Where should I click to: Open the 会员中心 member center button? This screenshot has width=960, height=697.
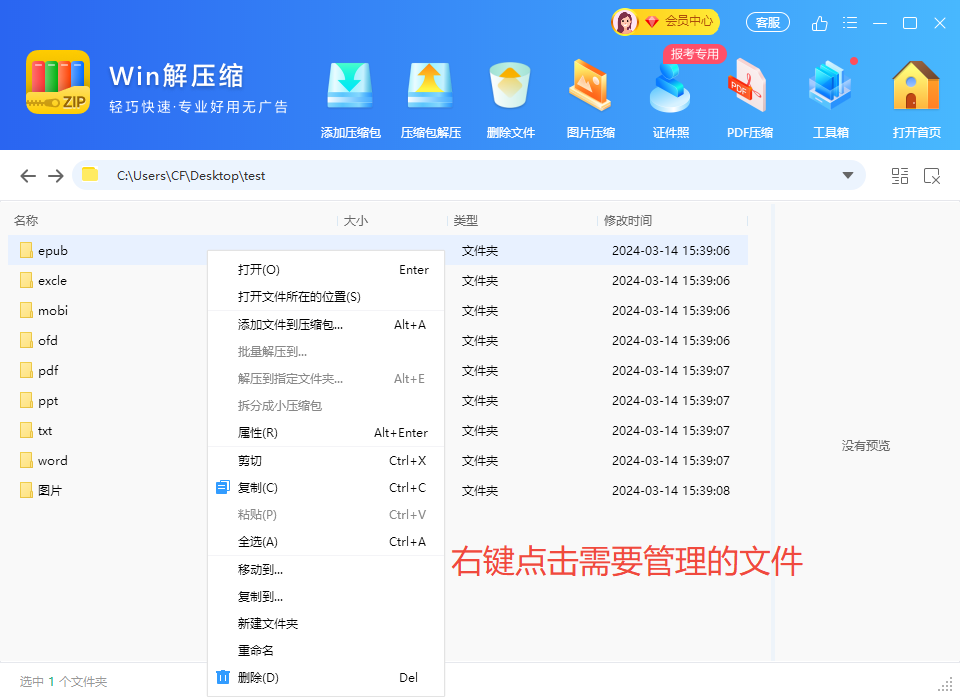click(x=666, y=22)
